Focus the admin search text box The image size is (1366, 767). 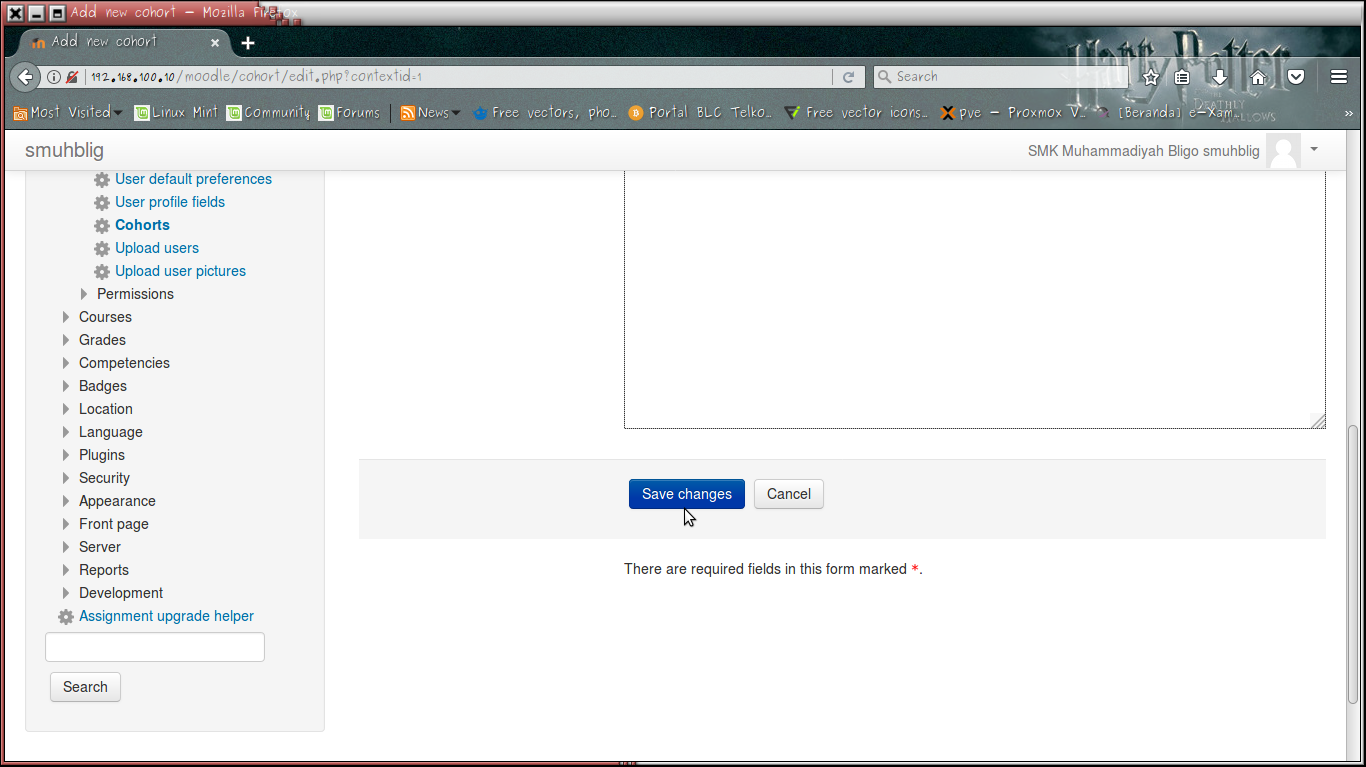(x=155, y=647)
